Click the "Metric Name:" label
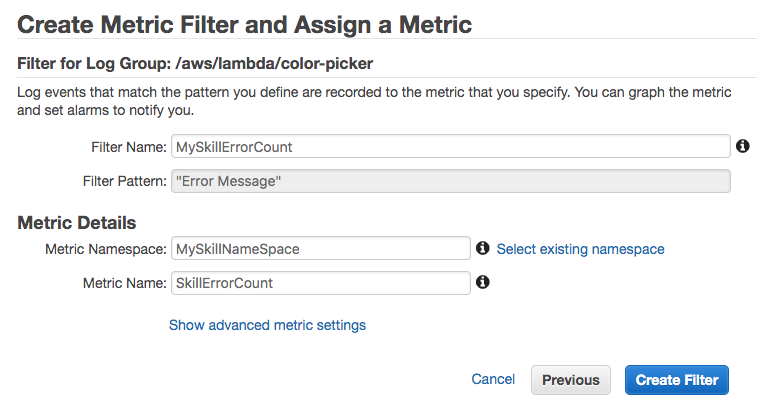 (x=124, y=283)
